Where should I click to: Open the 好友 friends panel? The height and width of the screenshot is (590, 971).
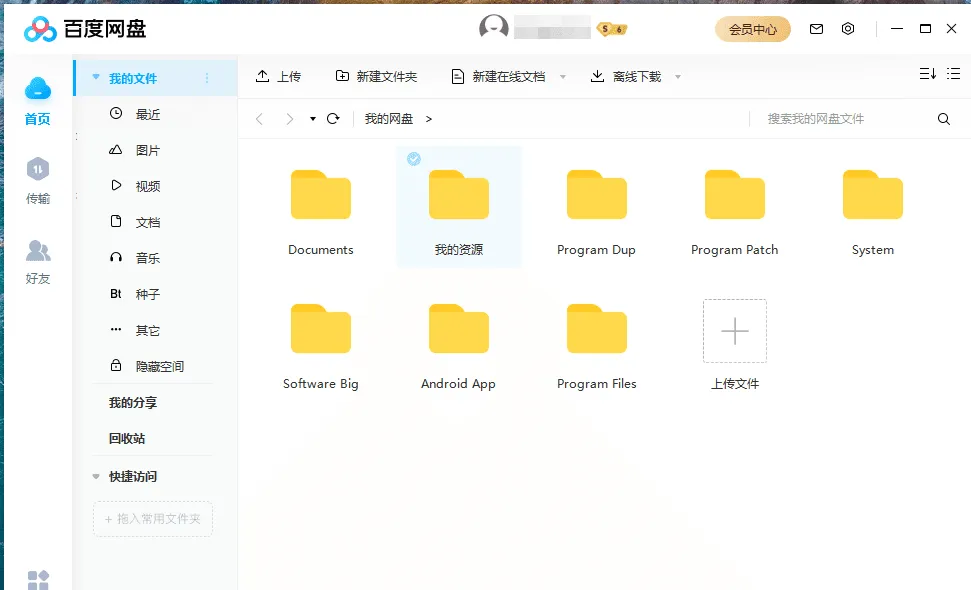(x=38, y=258)
